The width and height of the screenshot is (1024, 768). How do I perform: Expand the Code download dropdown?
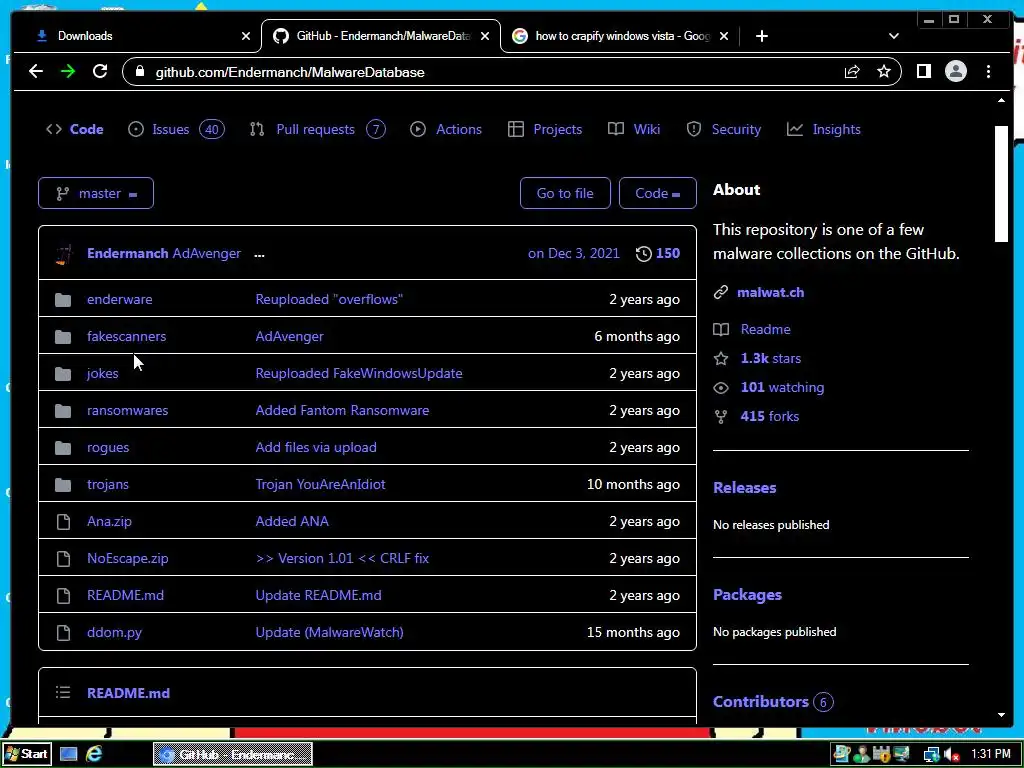(x=658, y=193)
